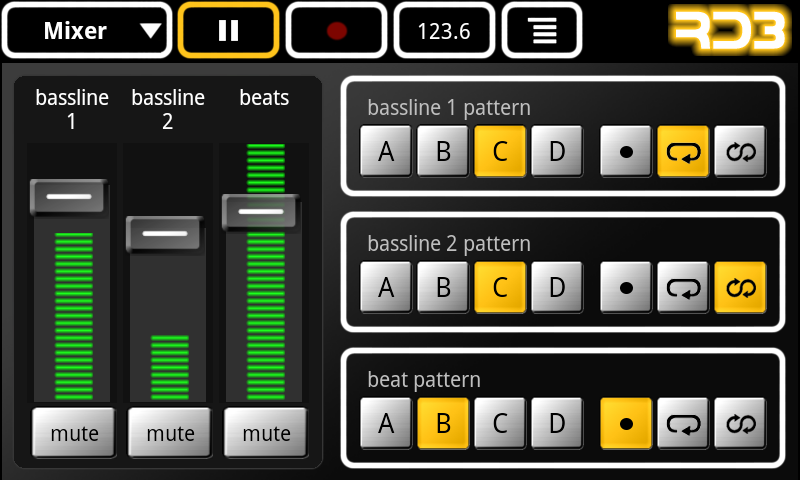Choose single-play dot mode for bassline 2

point(626,287)
